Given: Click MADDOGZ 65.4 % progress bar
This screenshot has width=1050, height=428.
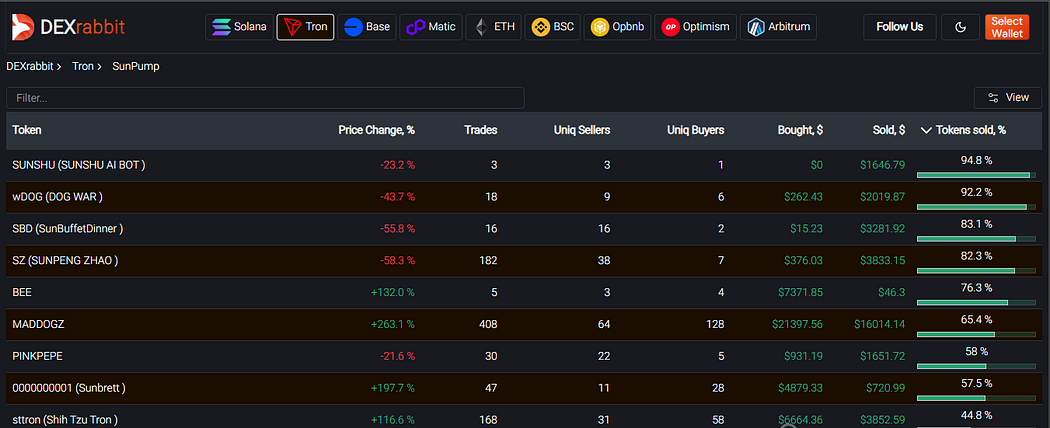Looking at the screenshot, I should pyautogui.click(x=976, y=334).
